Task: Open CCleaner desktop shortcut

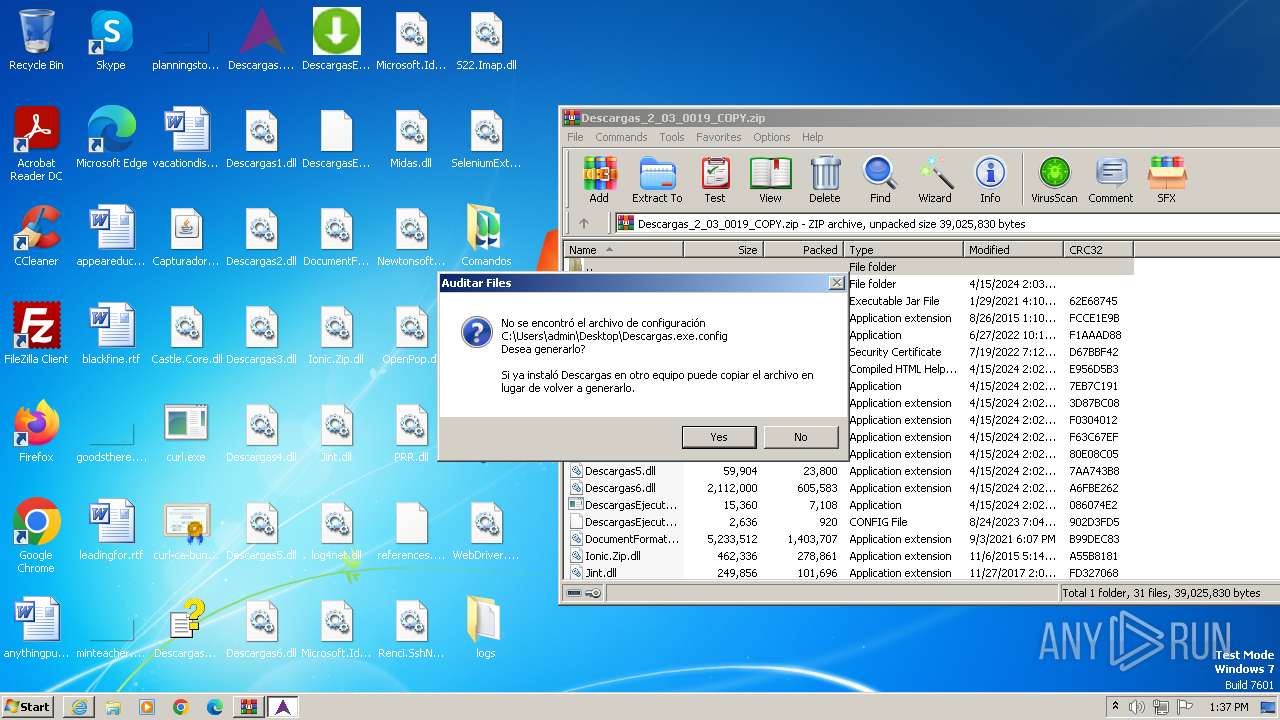Action: (x=36, y=236)
